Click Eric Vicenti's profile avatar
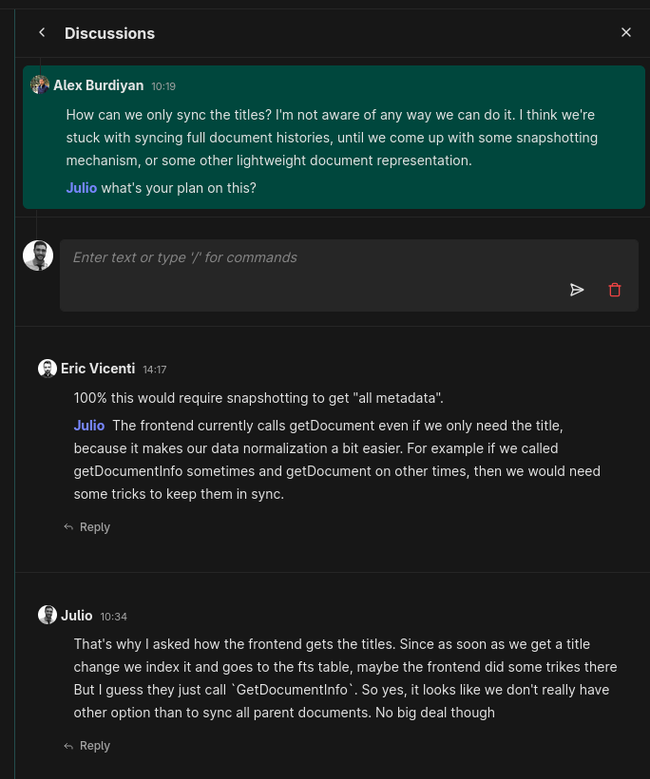Screen dimensions: 650x779 coord(47,369)
